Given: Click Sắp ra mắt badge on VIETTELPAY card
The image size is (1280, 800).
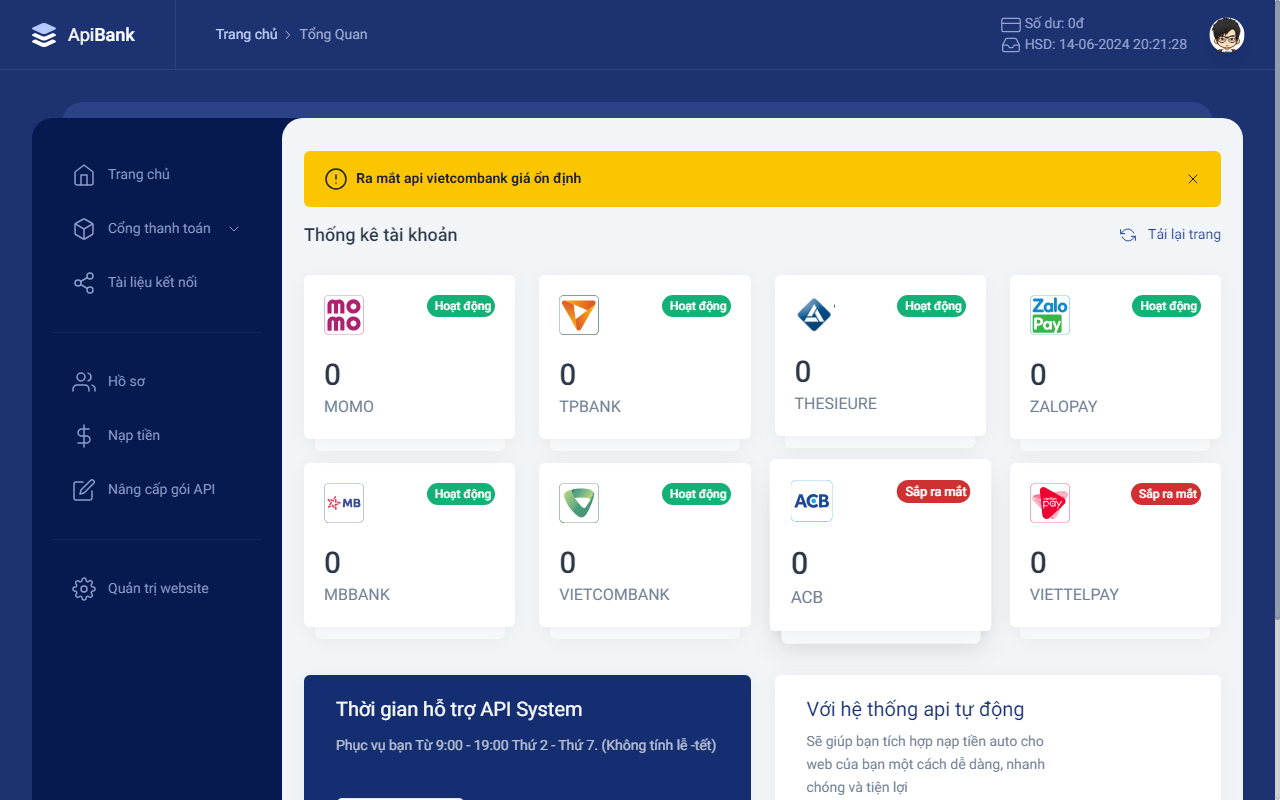Looking at the screenshot, I should (x=1166, y=494).
